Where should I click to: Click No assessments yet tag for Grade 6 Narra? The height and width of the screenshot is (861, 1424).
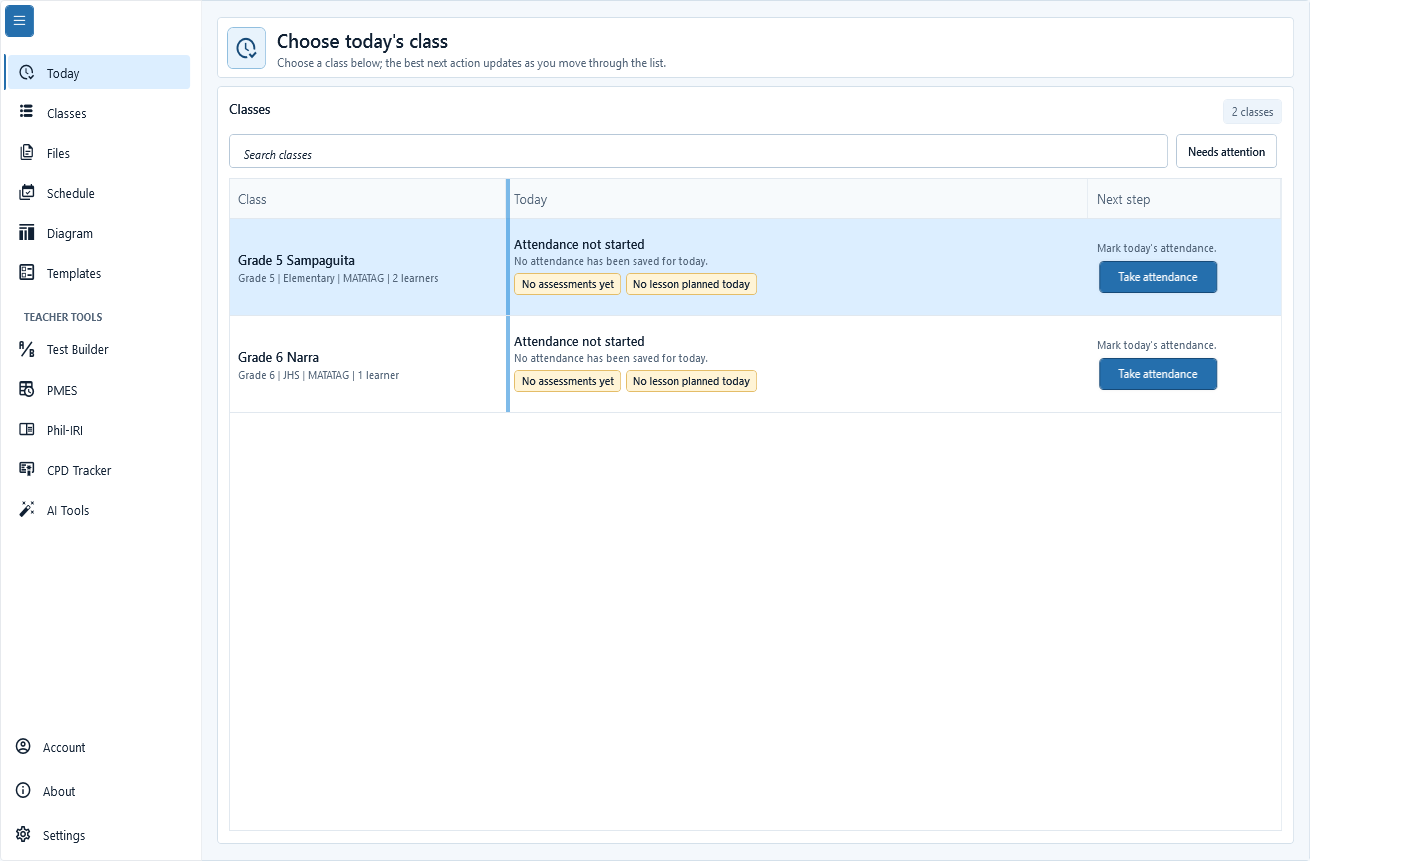pos(568,381)
